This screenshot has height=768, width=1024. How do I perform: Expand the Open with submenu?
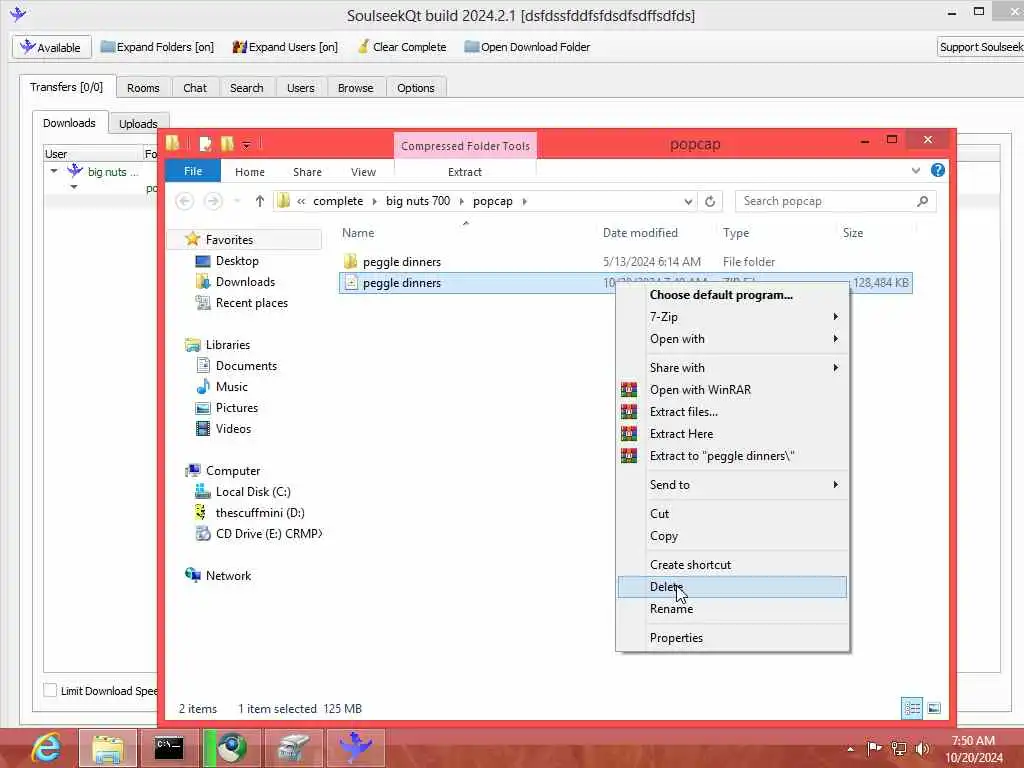pyautogui.click(x=731, y=339)
